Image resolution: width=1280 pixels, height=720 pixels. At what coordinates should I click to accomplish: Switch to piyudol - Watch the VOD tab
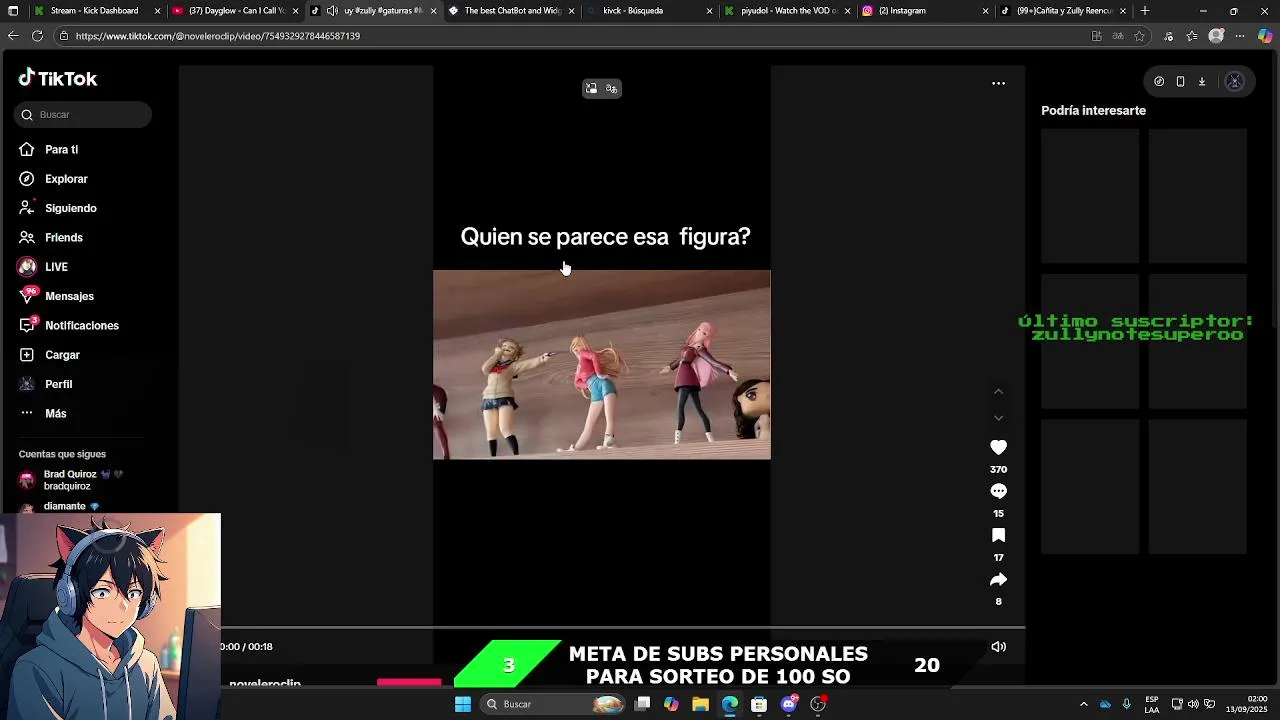[x=786, y=11]
